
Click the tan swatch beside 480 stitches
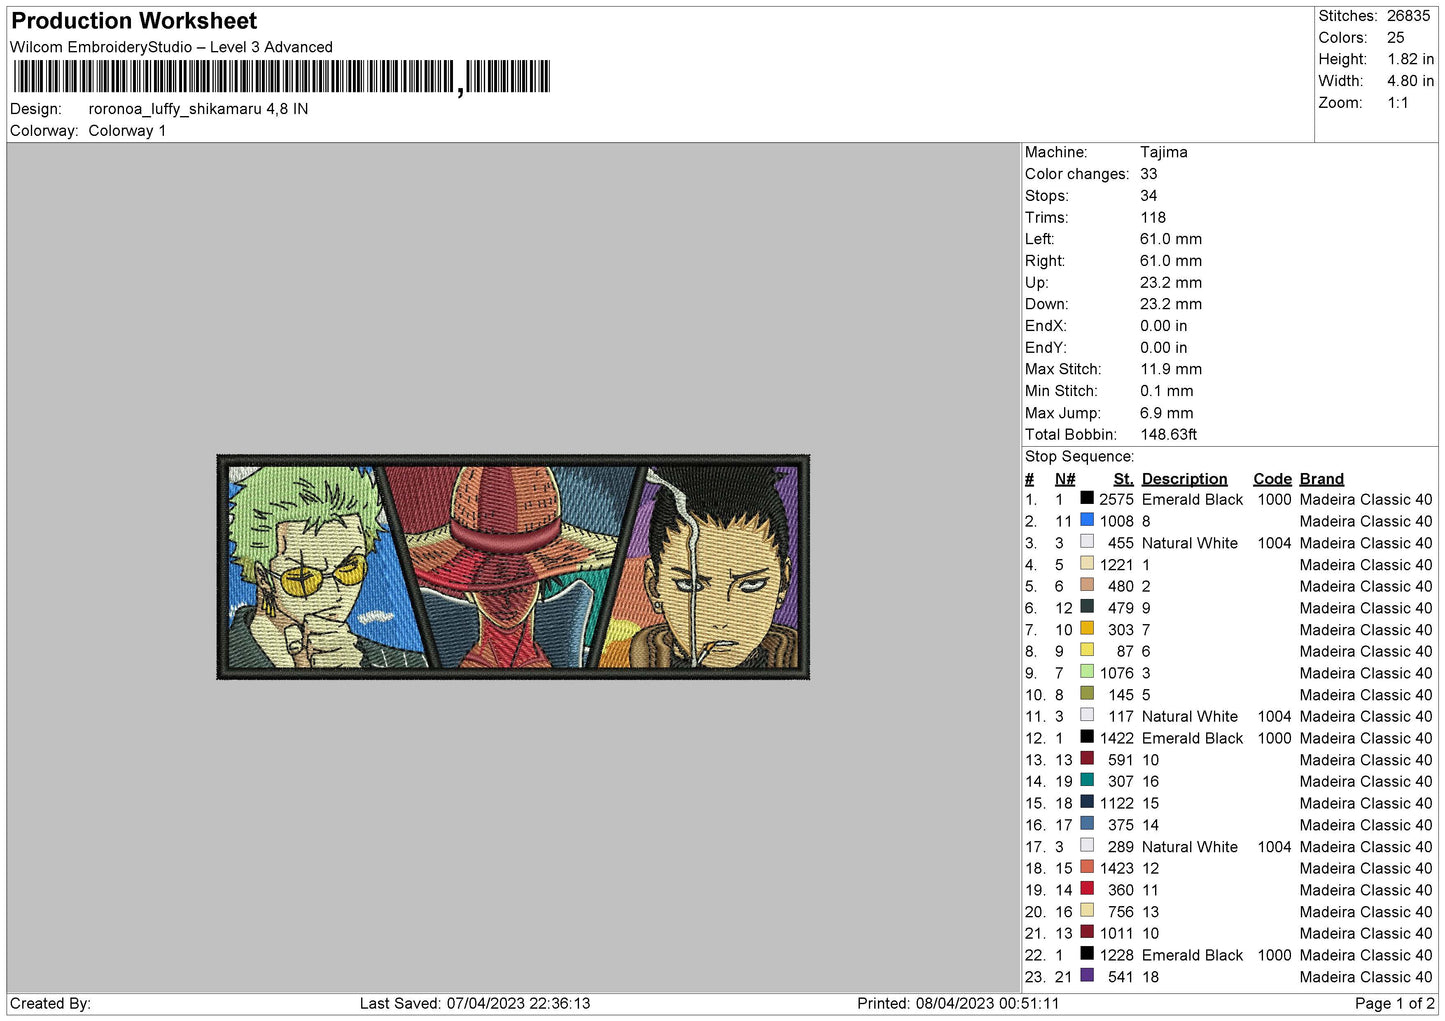pos(1087,585)
